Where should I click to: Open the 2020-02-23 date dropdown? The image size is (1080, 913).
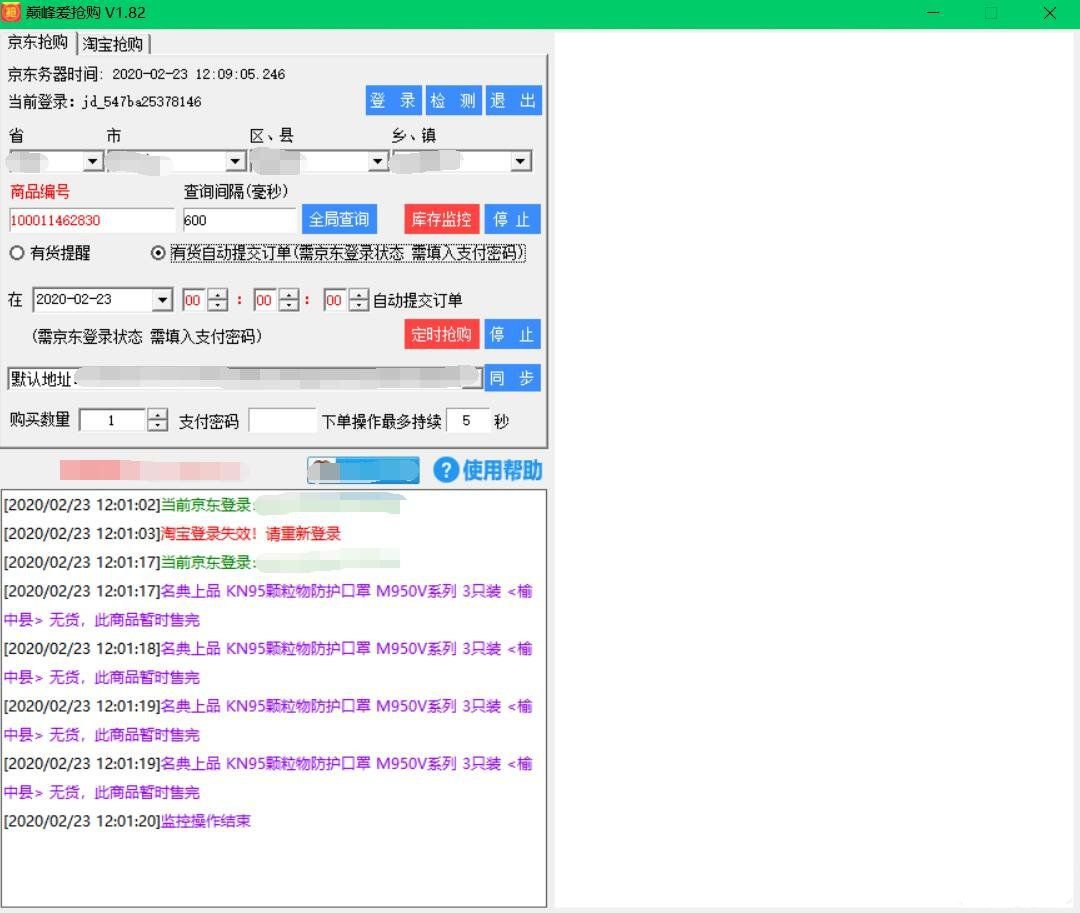pyautogui.click(x=164, y=299)
